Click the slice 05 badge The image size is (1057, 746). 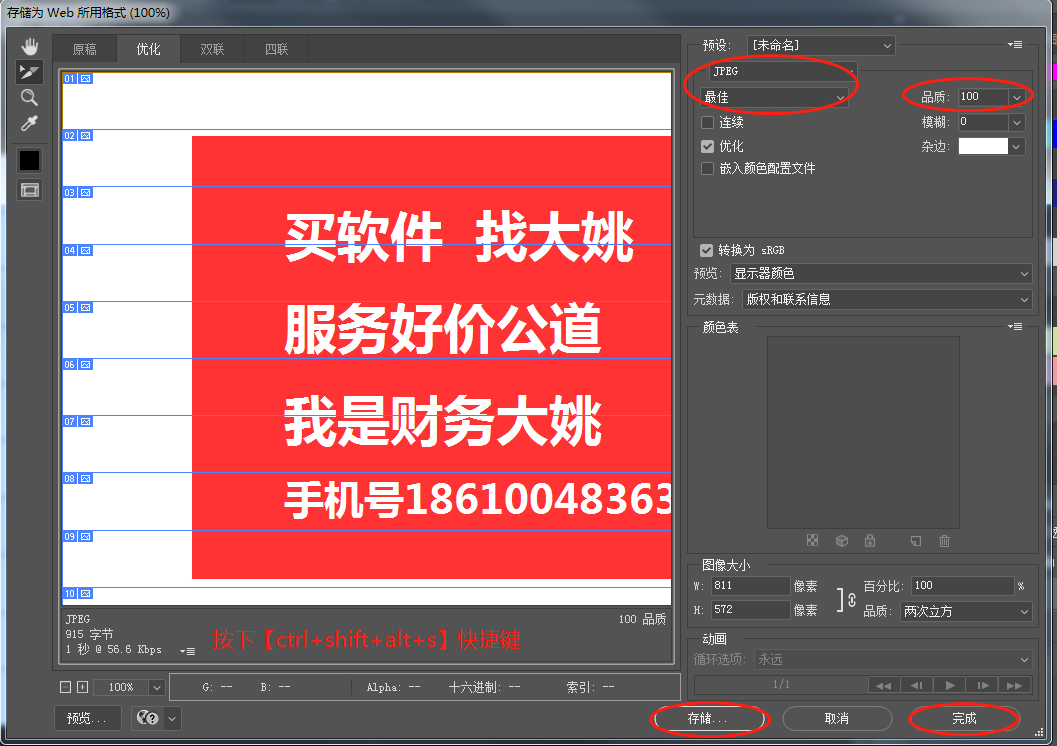[78, 307]
